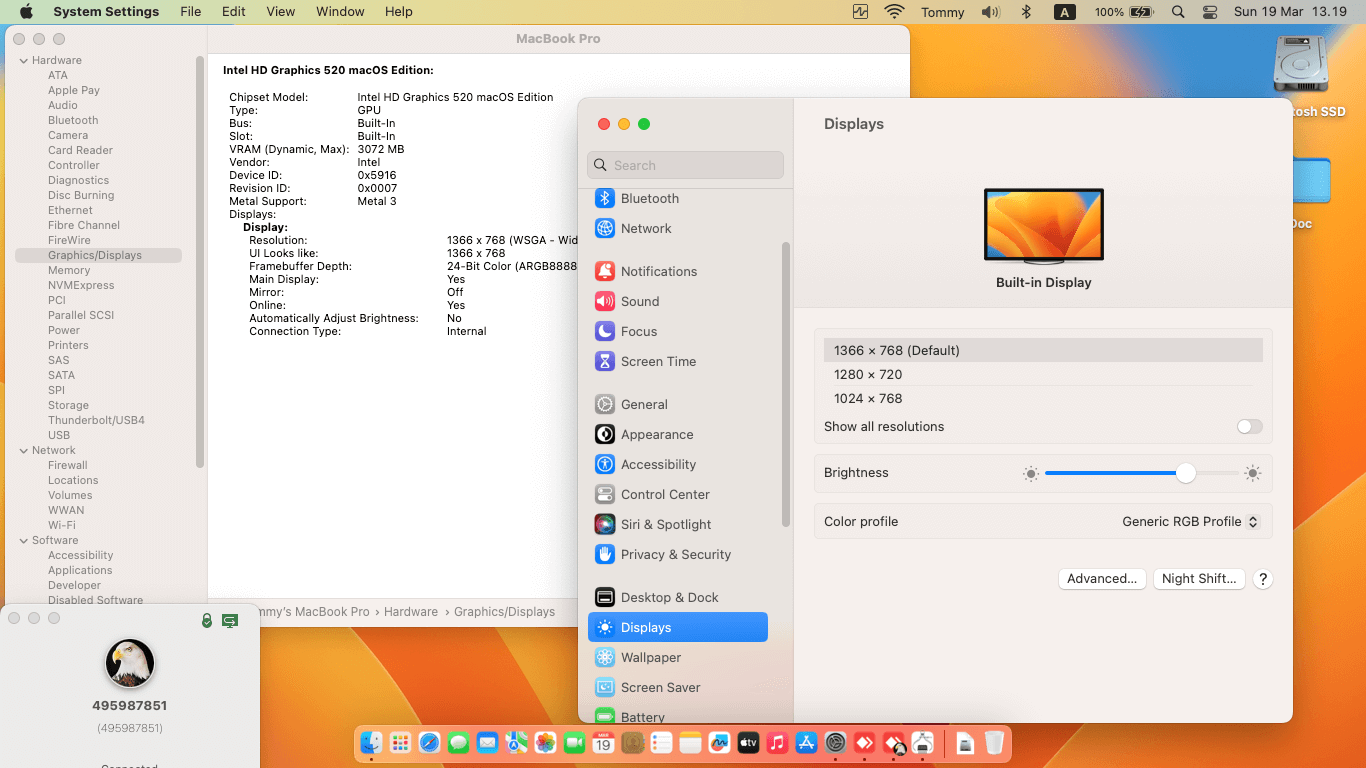Open Night Shift... settings
Viewport: 1366px width, 768px height.
point(1199,579)
